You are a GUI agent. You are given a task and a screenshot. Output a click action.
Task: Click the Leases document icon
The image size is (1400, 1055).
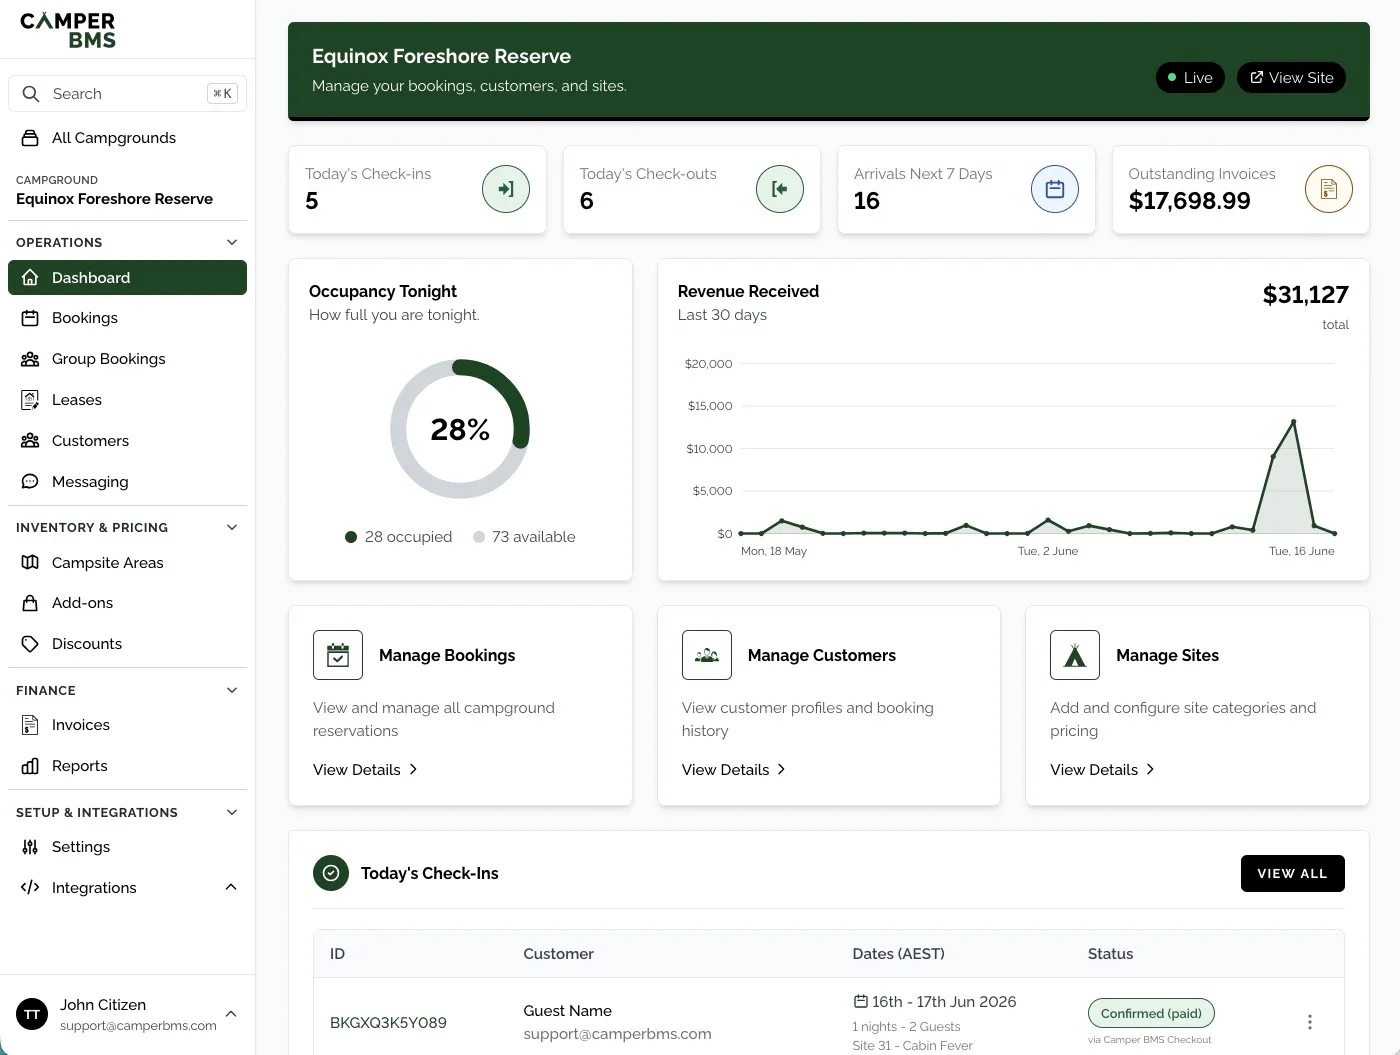[x=30, y=400]
